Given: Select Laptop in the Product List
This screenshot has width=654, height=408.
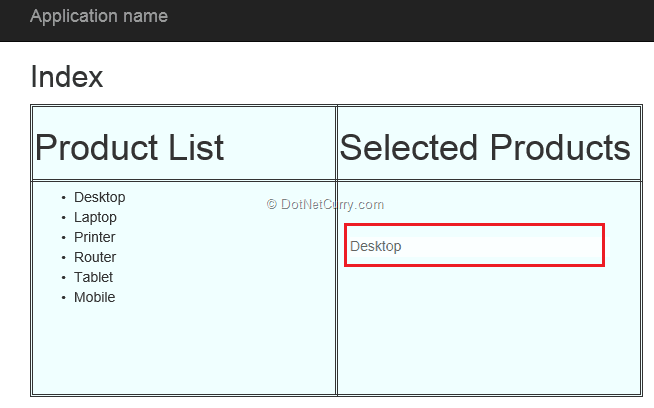Looking at the screenshot, I should (95, 217).
